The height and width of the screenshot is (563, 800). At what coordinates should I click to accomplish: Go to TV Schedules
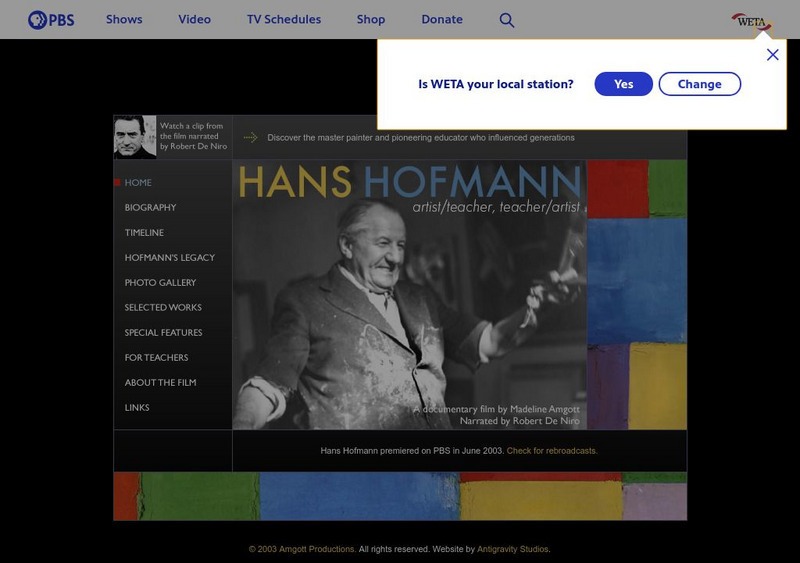(x=284, y=20)
